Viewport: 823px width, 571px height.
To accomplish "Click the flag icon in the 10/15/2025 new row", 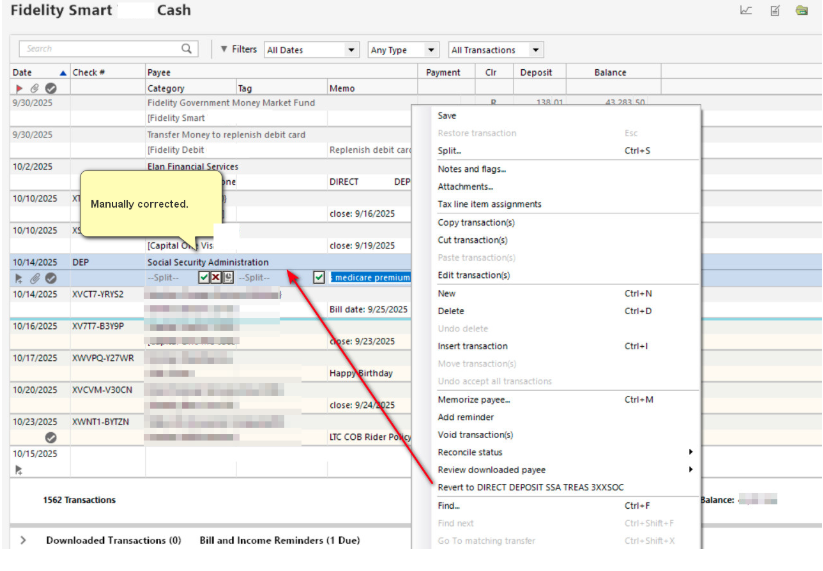I will (19, 470).
